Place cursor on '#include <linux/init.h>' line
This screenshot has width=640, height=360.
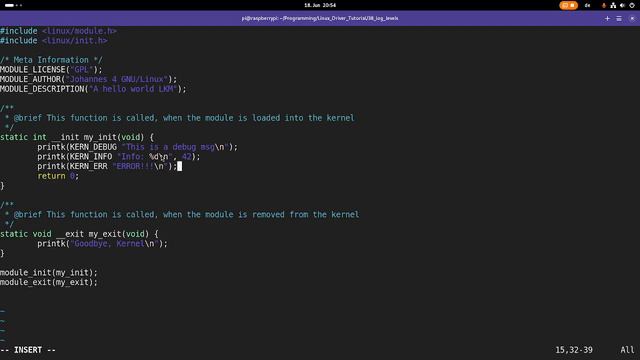click(x=54, y=41)
